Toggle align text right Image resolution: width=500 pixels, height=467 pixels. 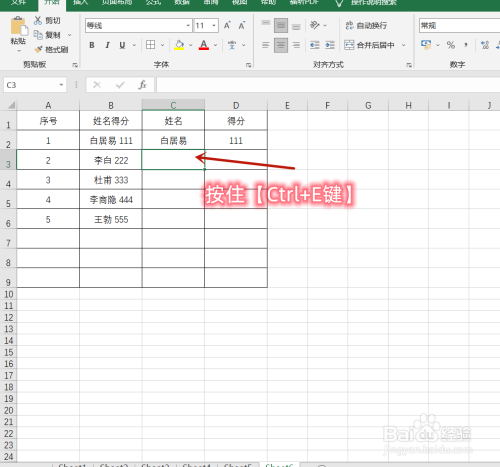[x=296, y=45]
